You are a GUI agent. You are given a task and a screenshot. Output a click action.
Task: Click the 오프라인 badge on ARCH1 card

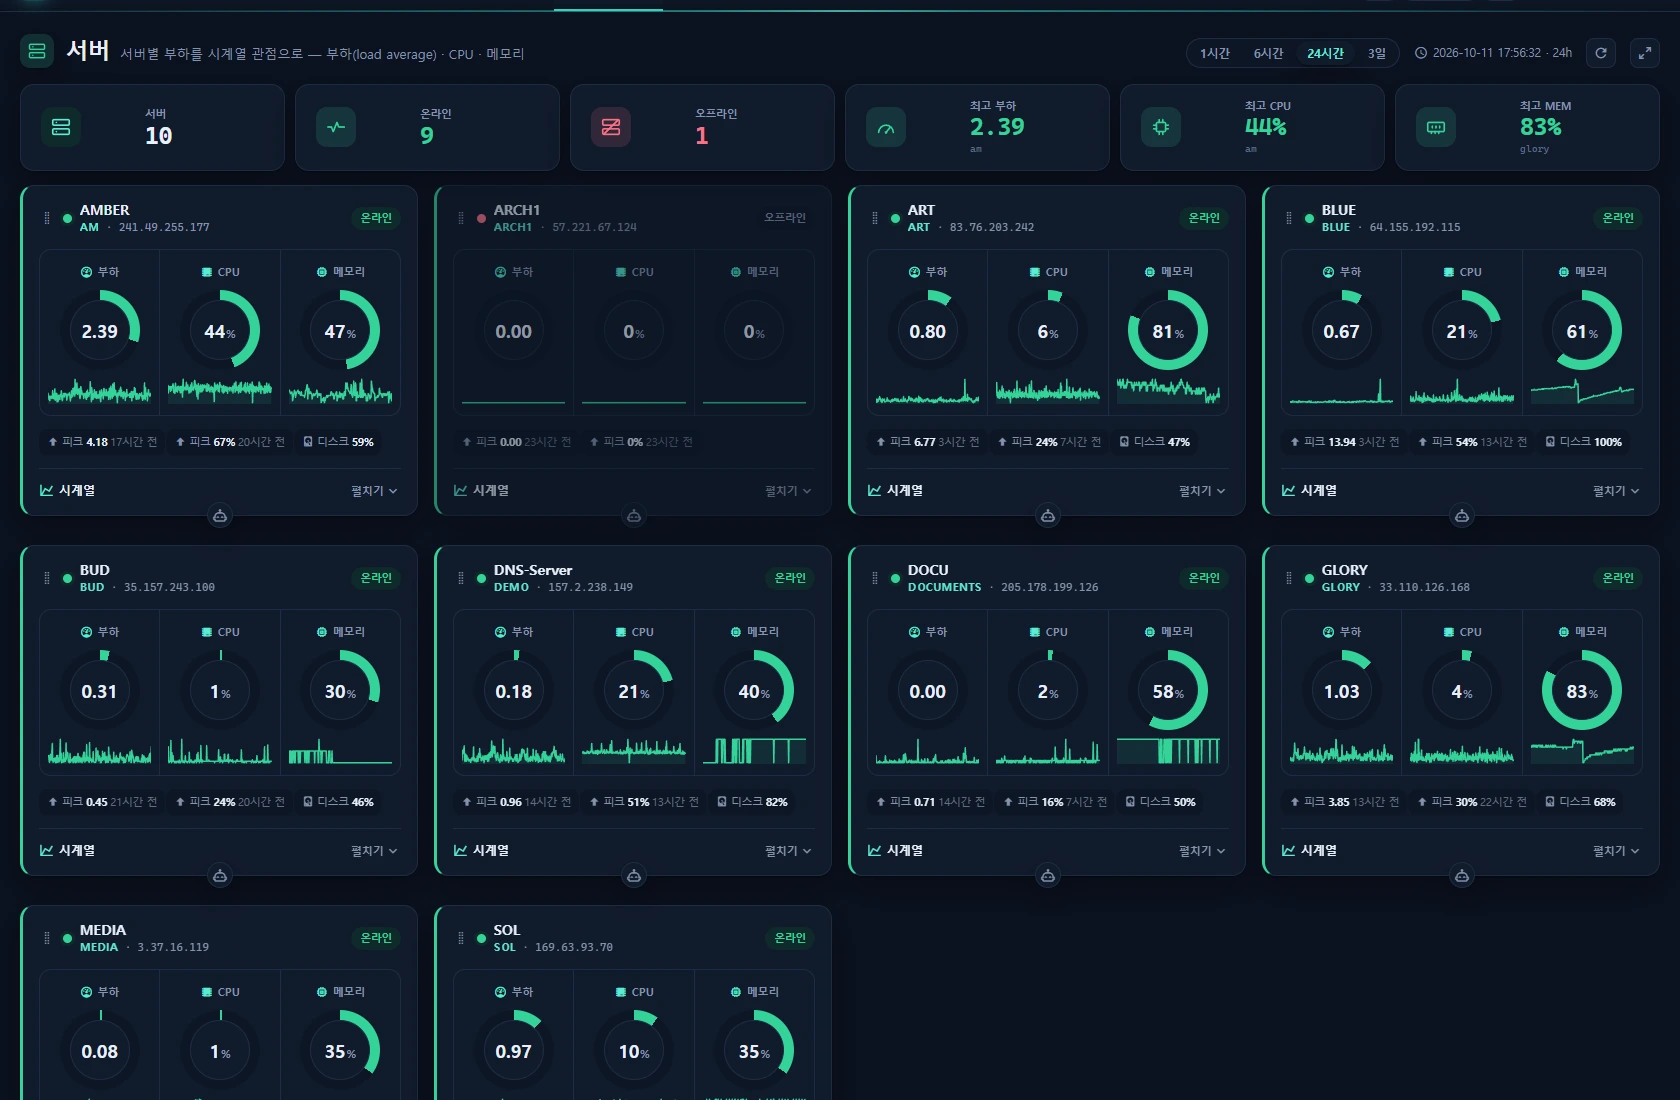[785, 218]
